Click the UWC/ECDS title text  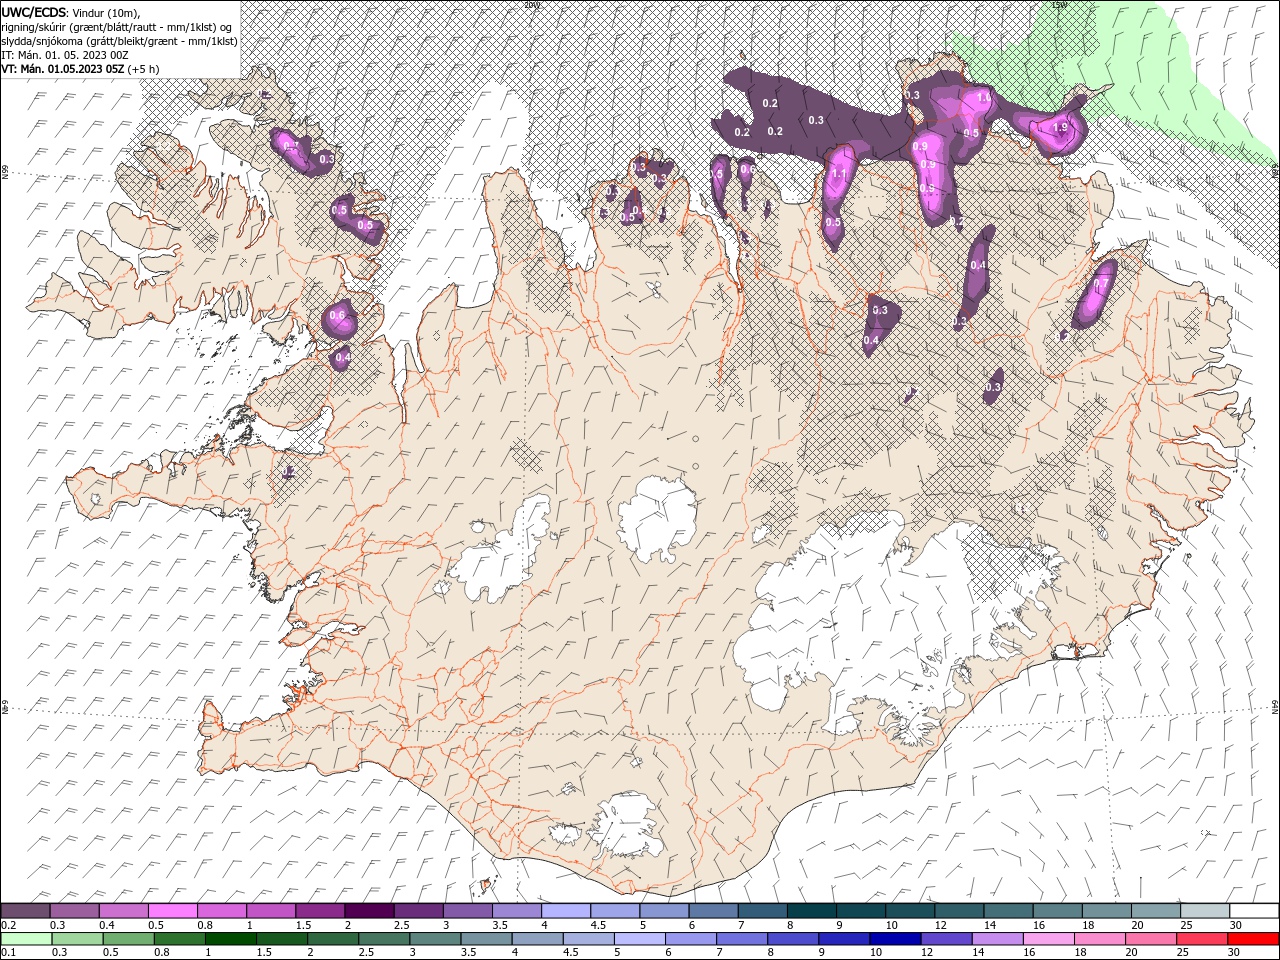click(33, 12)
